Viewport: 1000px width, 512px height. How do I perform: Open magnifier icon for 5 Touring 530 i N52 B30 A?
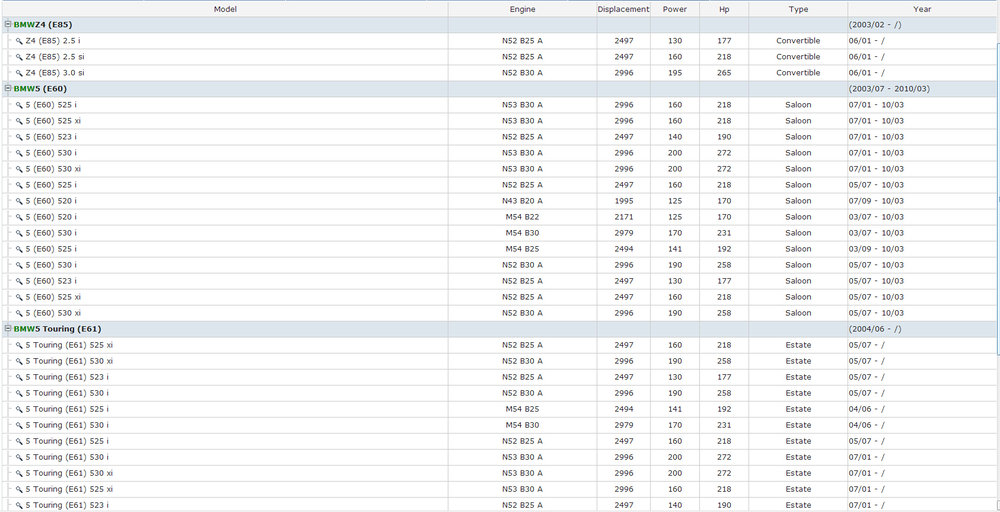click(x=19, y=393)
